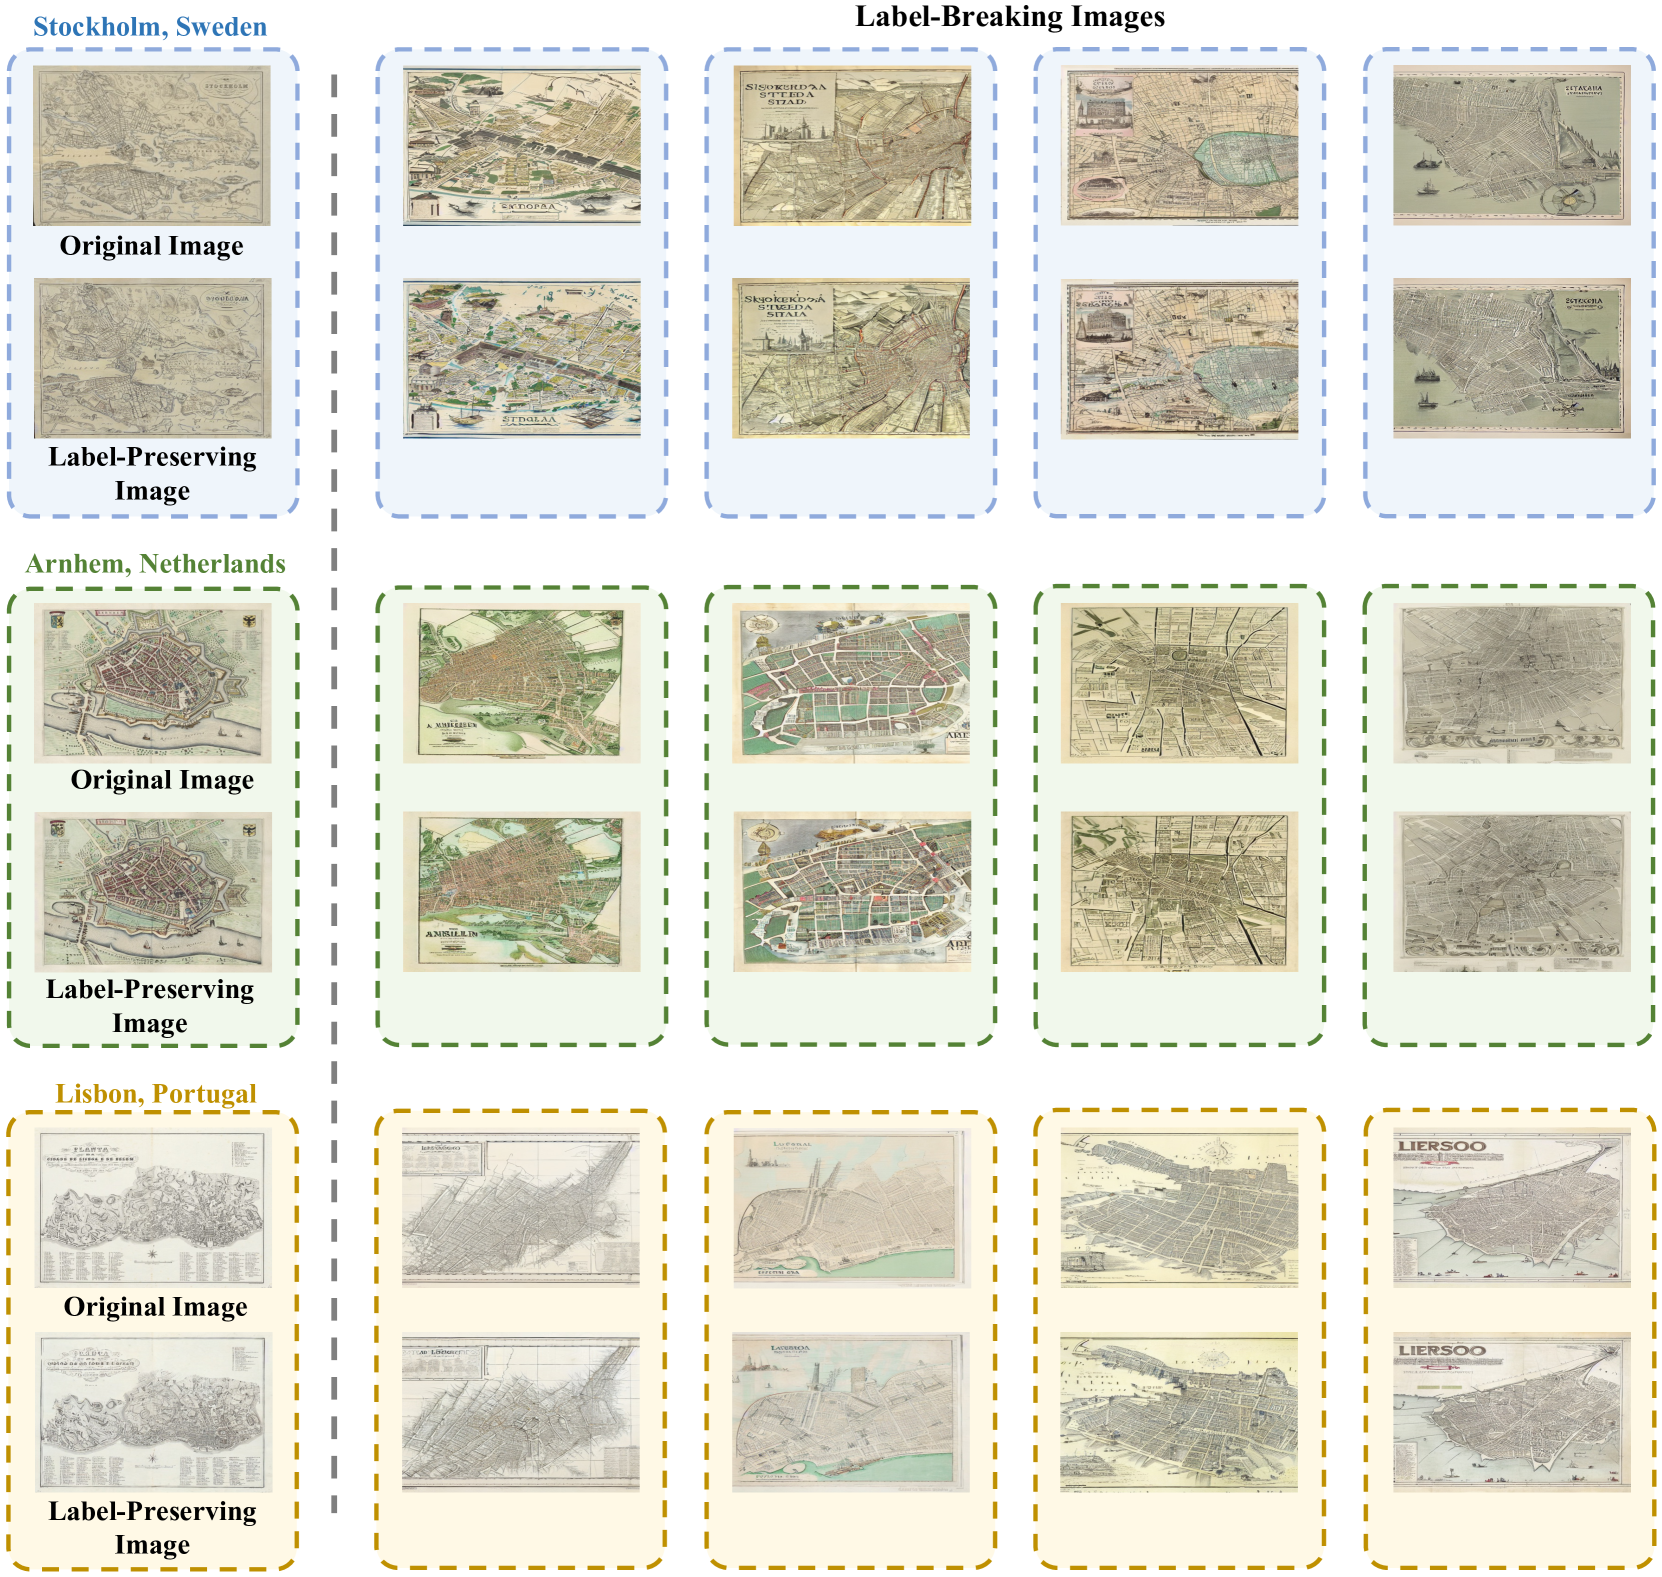The height and width of the screenshot is (1577, 1662).
Task: Select the upper "LIERSOO" map thumbnail
Action: (x=1512, y=1208)
